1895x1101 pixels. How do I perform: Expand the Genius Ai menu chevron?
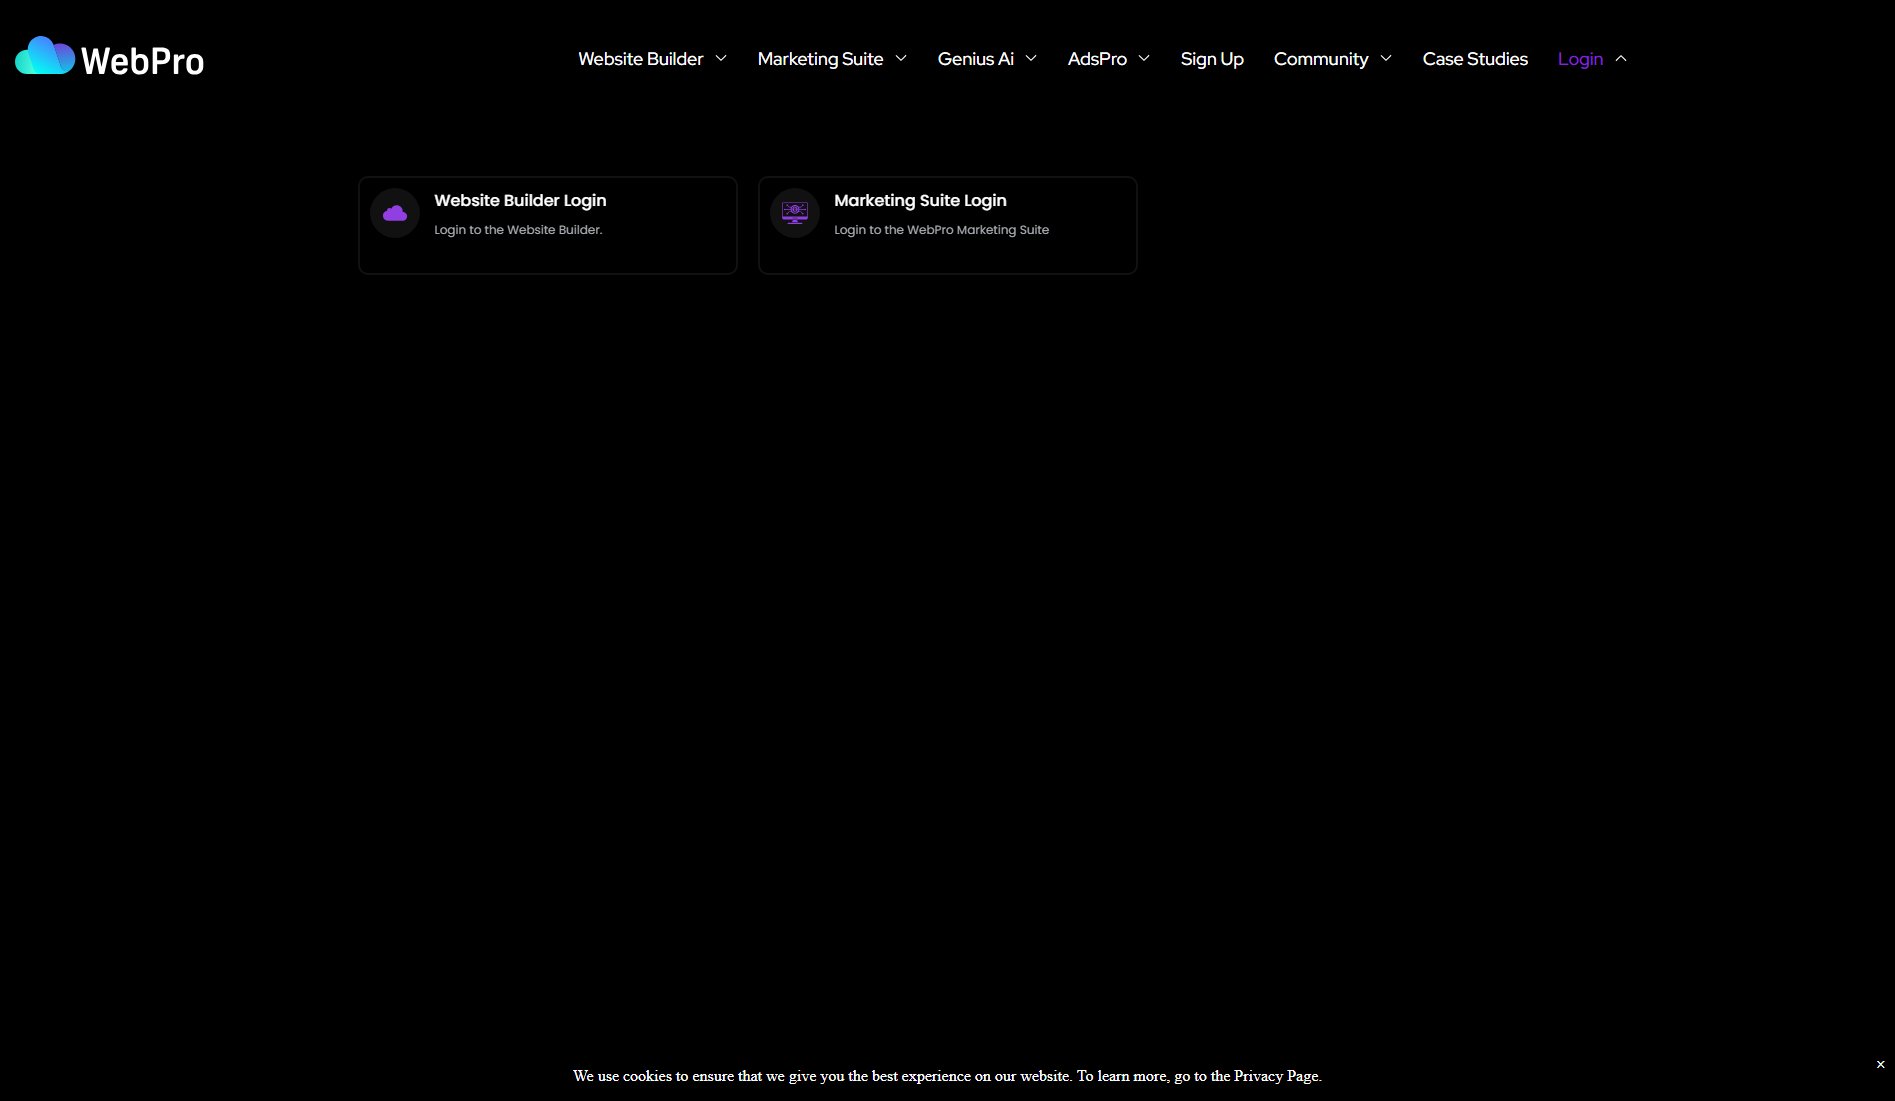1031,58
